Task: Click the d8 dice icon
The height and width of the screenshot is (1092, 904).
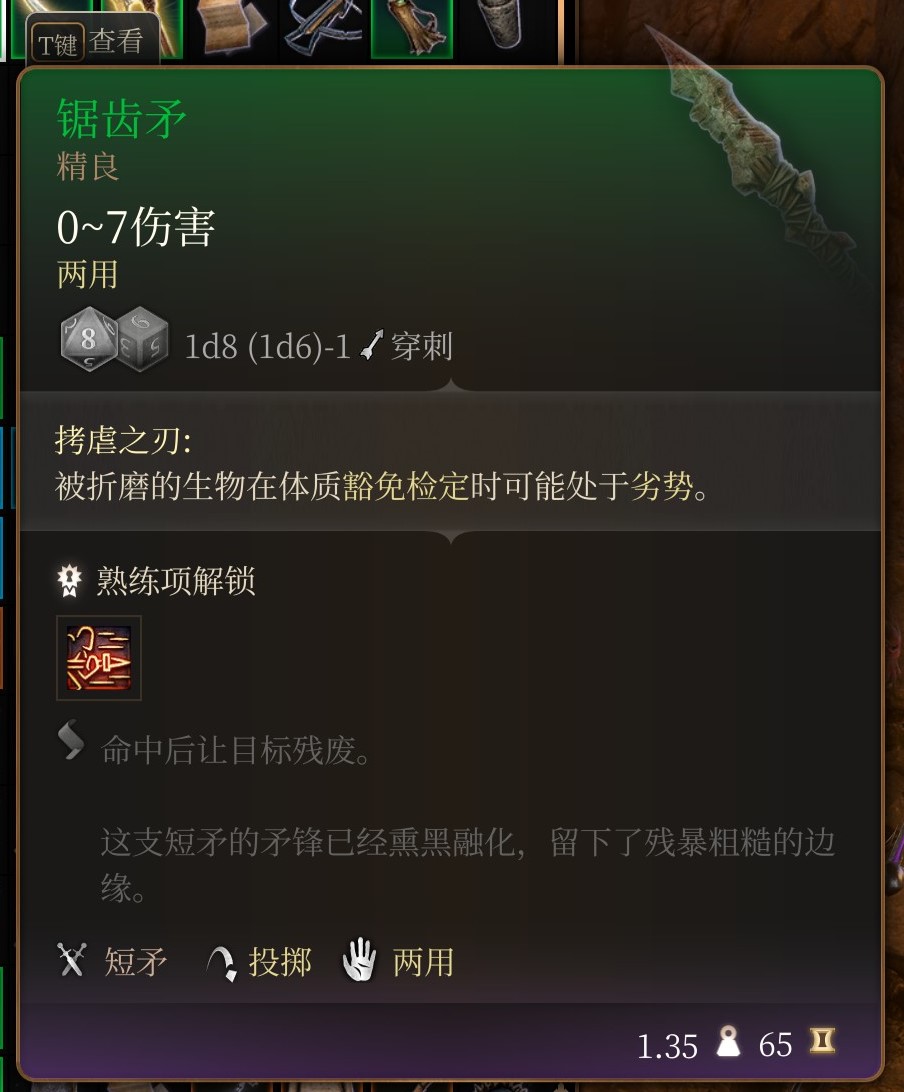Action: coord(88,338)
